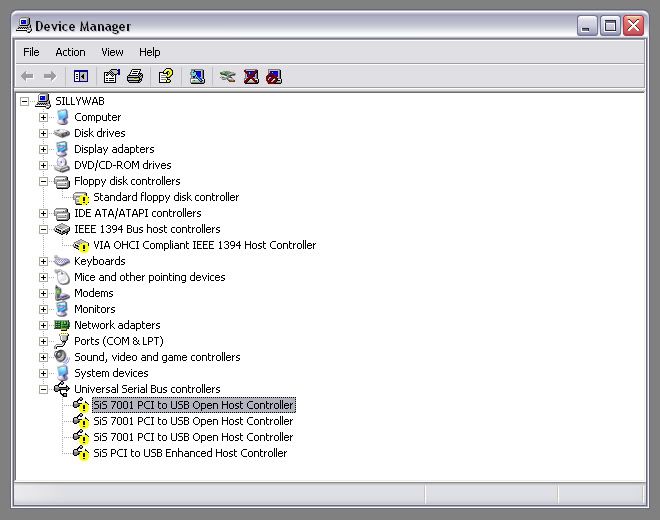Click Scan for hardware changes icon
The height and width of the screenshot is (520, 660).
[x=197, y=76]
